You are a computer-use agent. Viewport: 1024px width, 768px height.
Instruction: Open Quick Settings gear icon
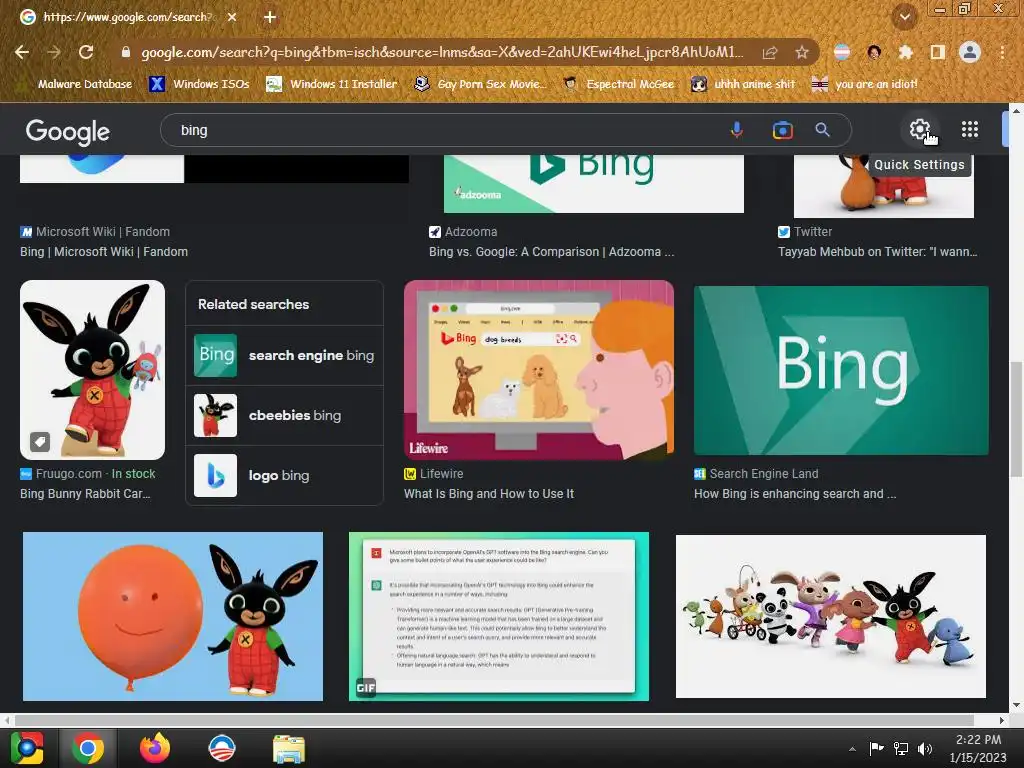click(920, 129)
